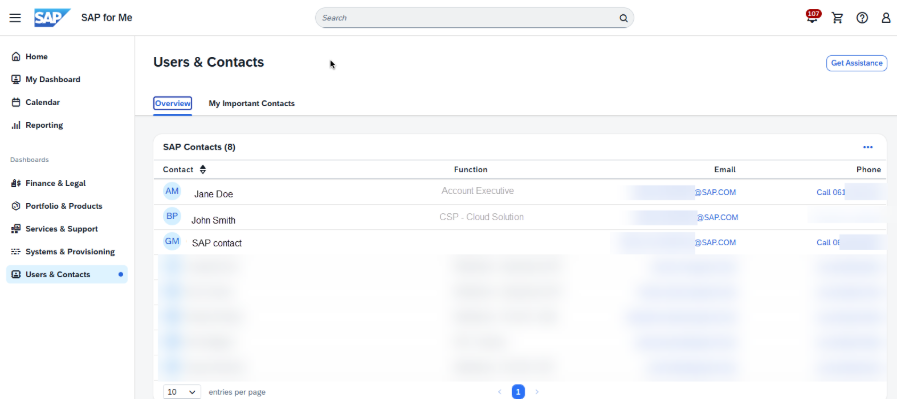Image resolution: width=897 pixels, height=399 pixels.
Task: Click the Systems & Provisioning icon
Action: pyautogui.click(x=15, y=252)
